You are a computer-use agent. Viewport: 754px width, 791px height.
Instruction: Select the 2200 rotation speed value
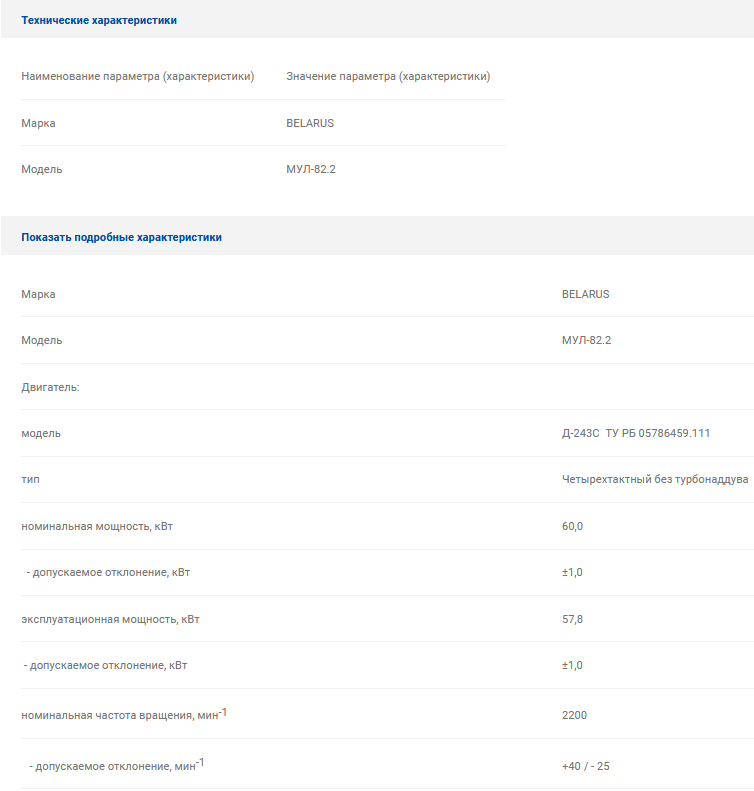574,715
